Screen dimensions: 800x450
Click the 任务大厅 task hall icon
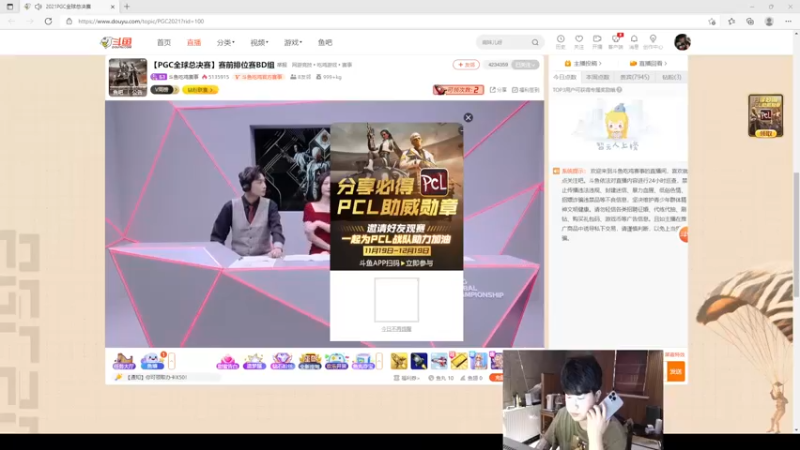click(123, 361)
